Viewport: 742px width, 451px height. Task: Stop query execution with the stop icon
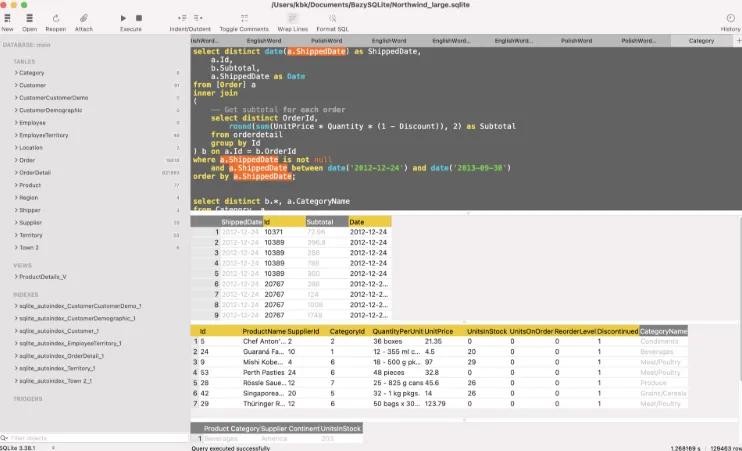point(139,18)
